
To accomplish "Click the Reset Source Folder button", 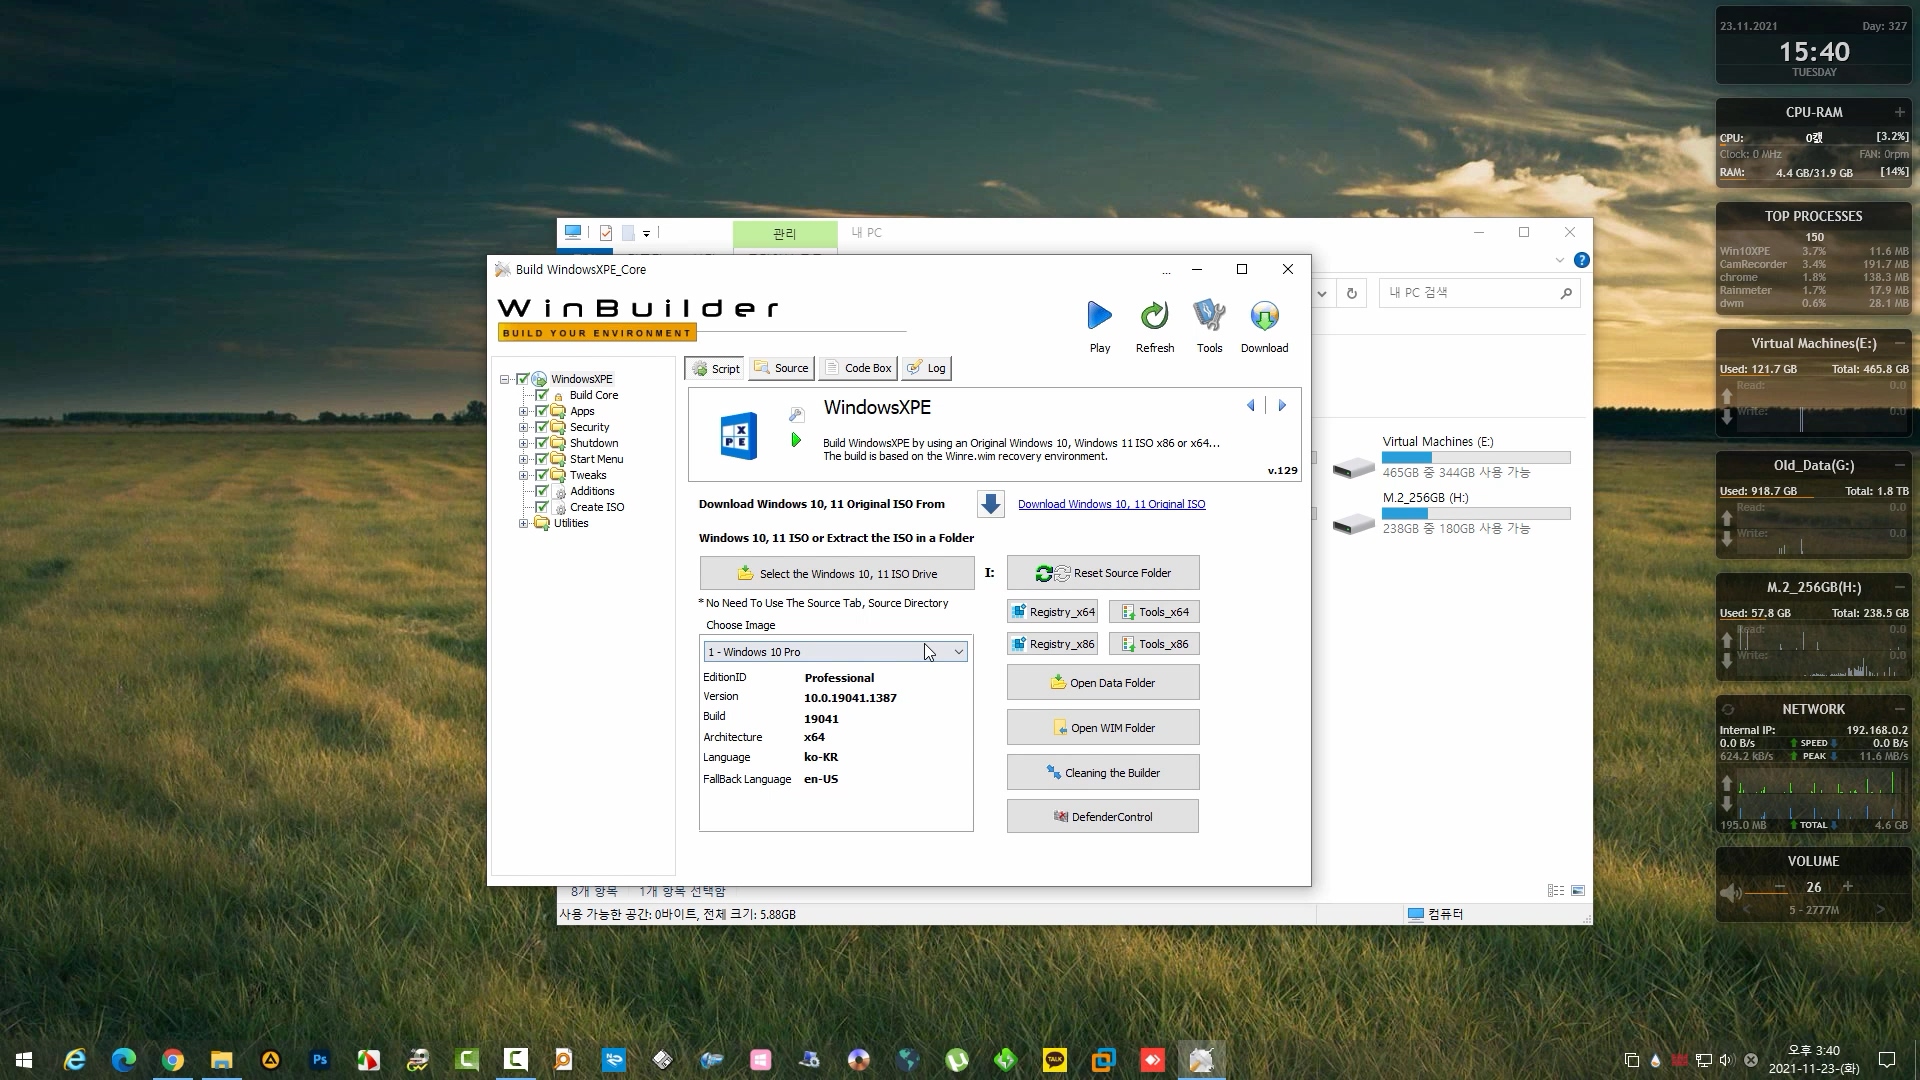I will click(1103, 573).
